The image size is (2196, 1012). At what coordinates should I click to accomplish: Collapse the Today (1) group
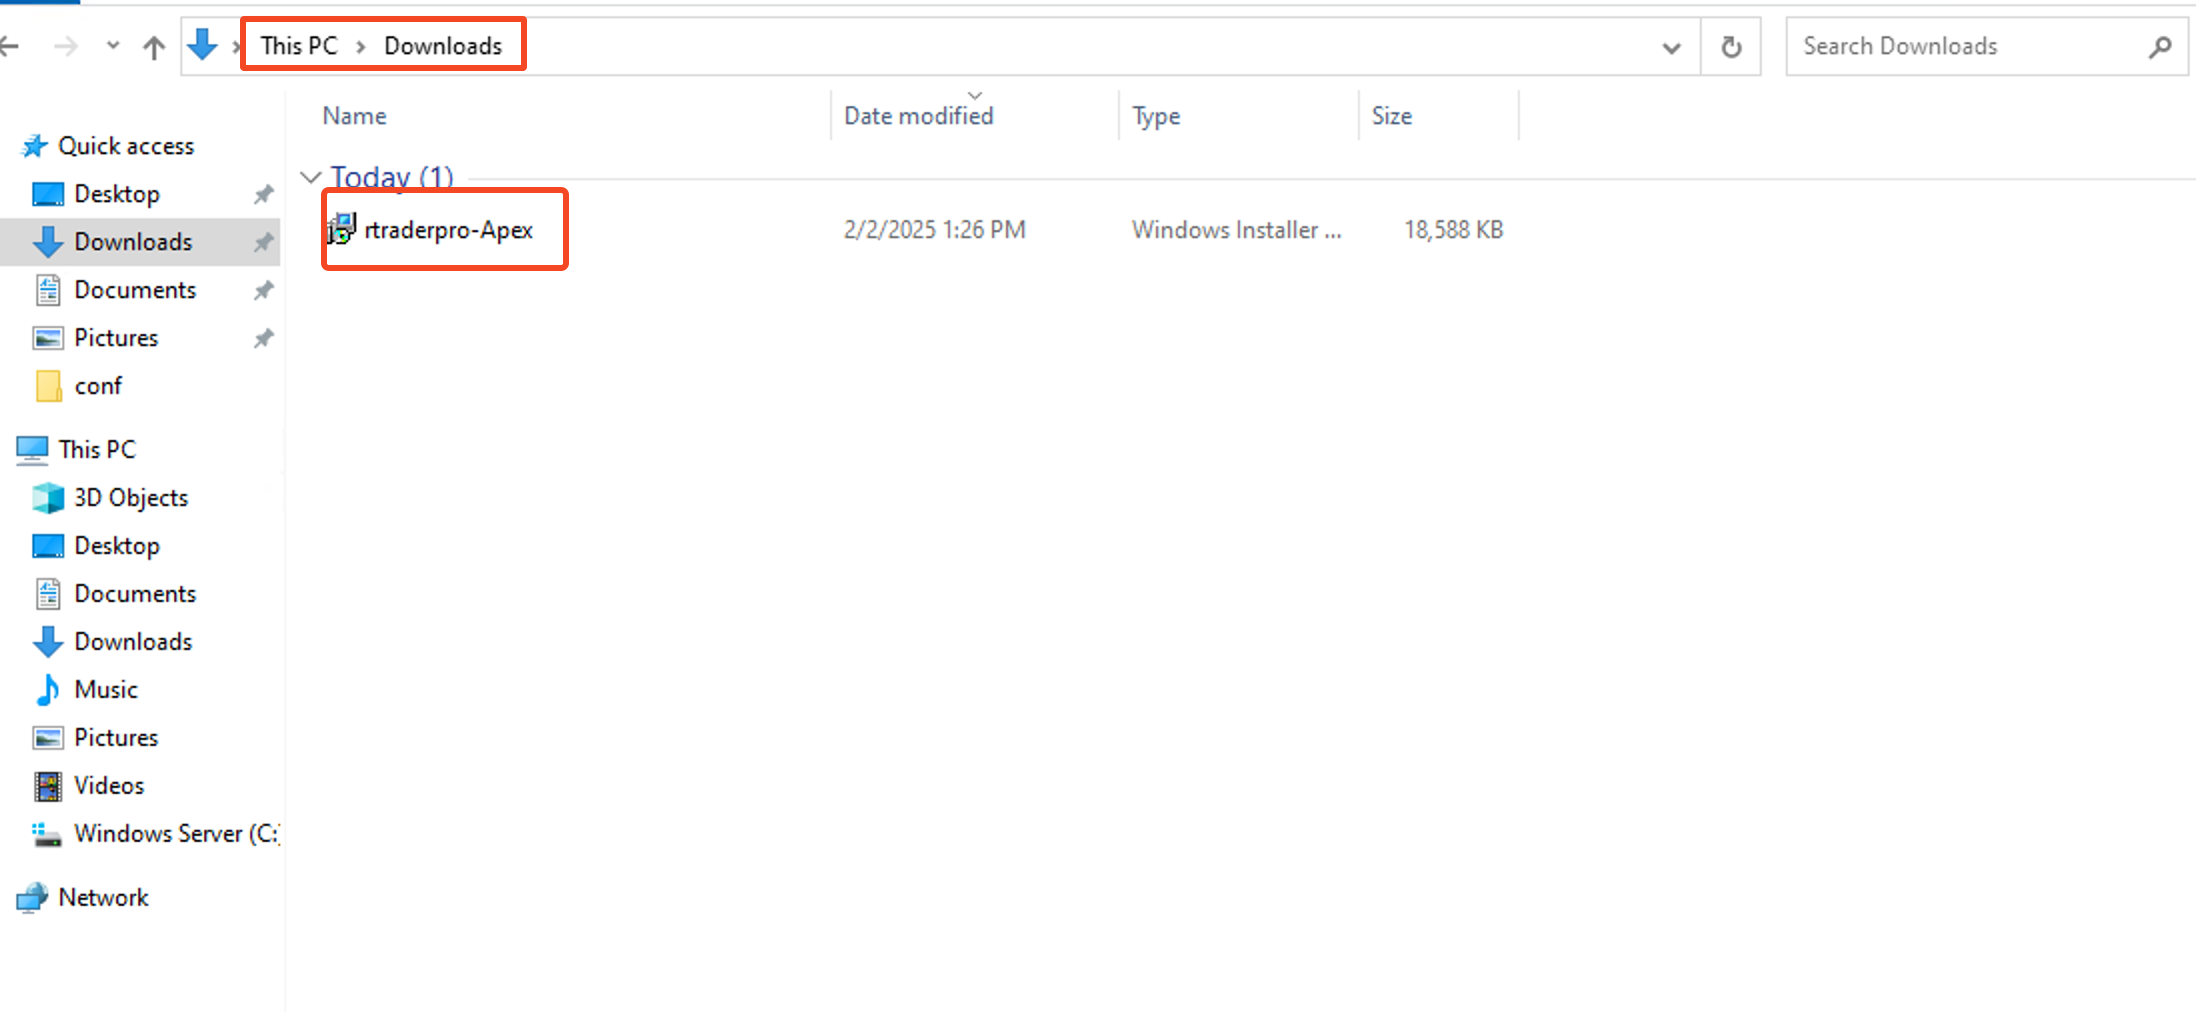311,177
